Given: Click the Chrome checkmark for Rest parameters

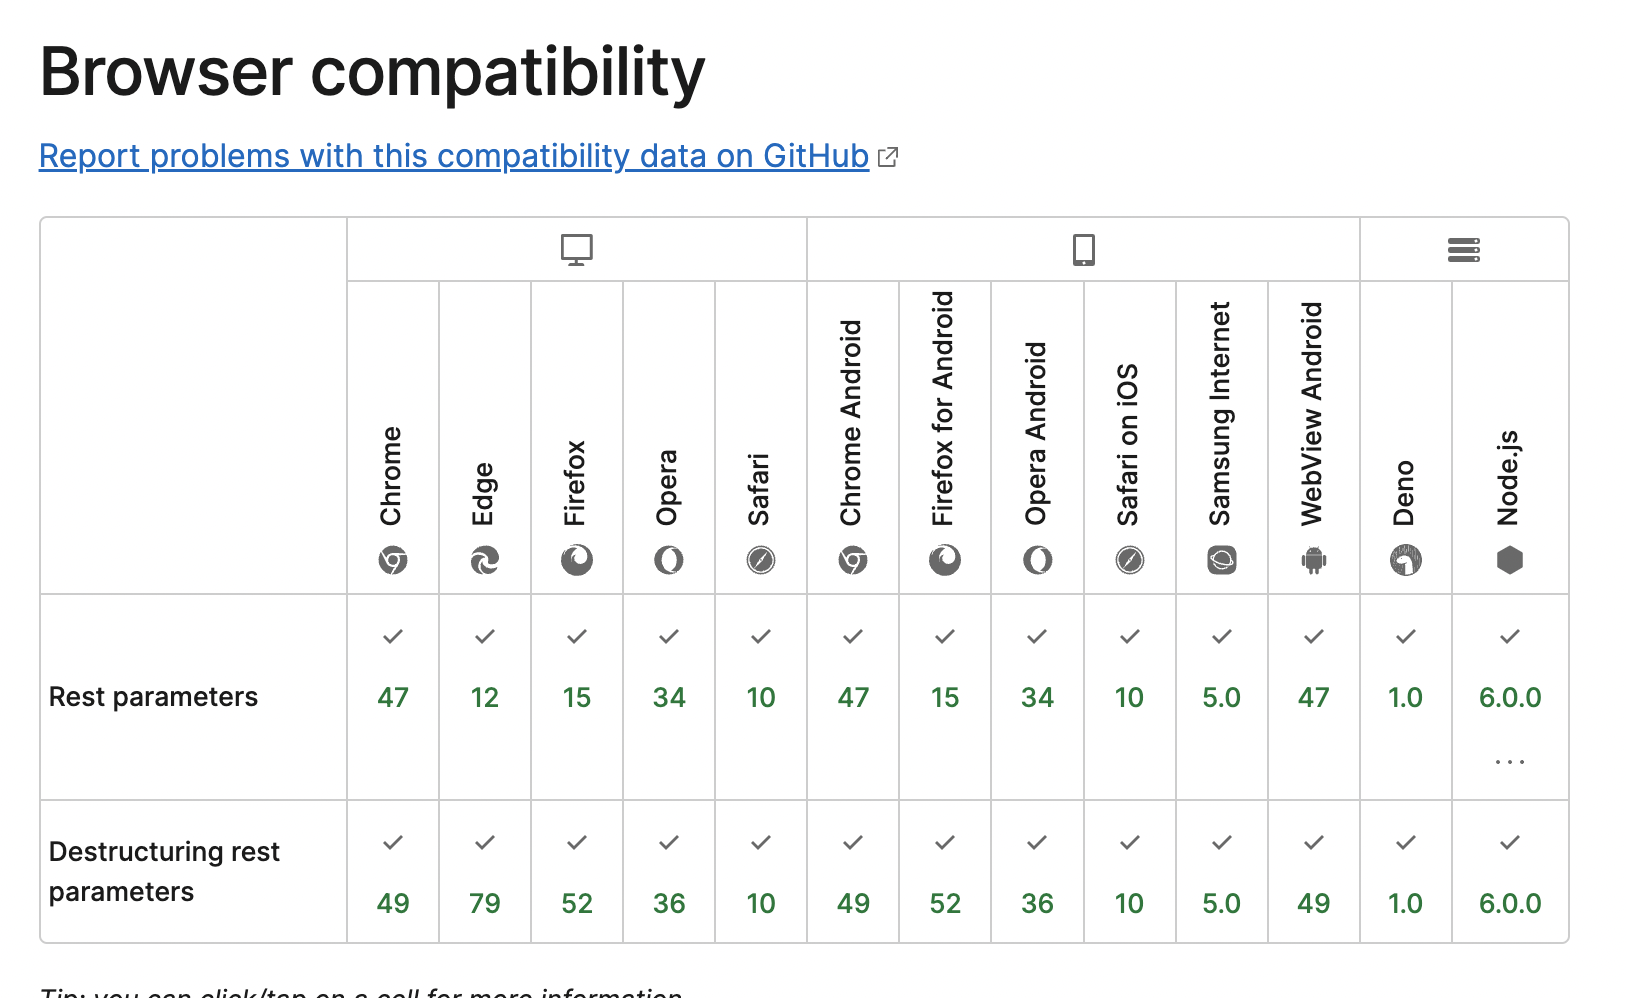Looking at the screenshot, I should (393, 636).
